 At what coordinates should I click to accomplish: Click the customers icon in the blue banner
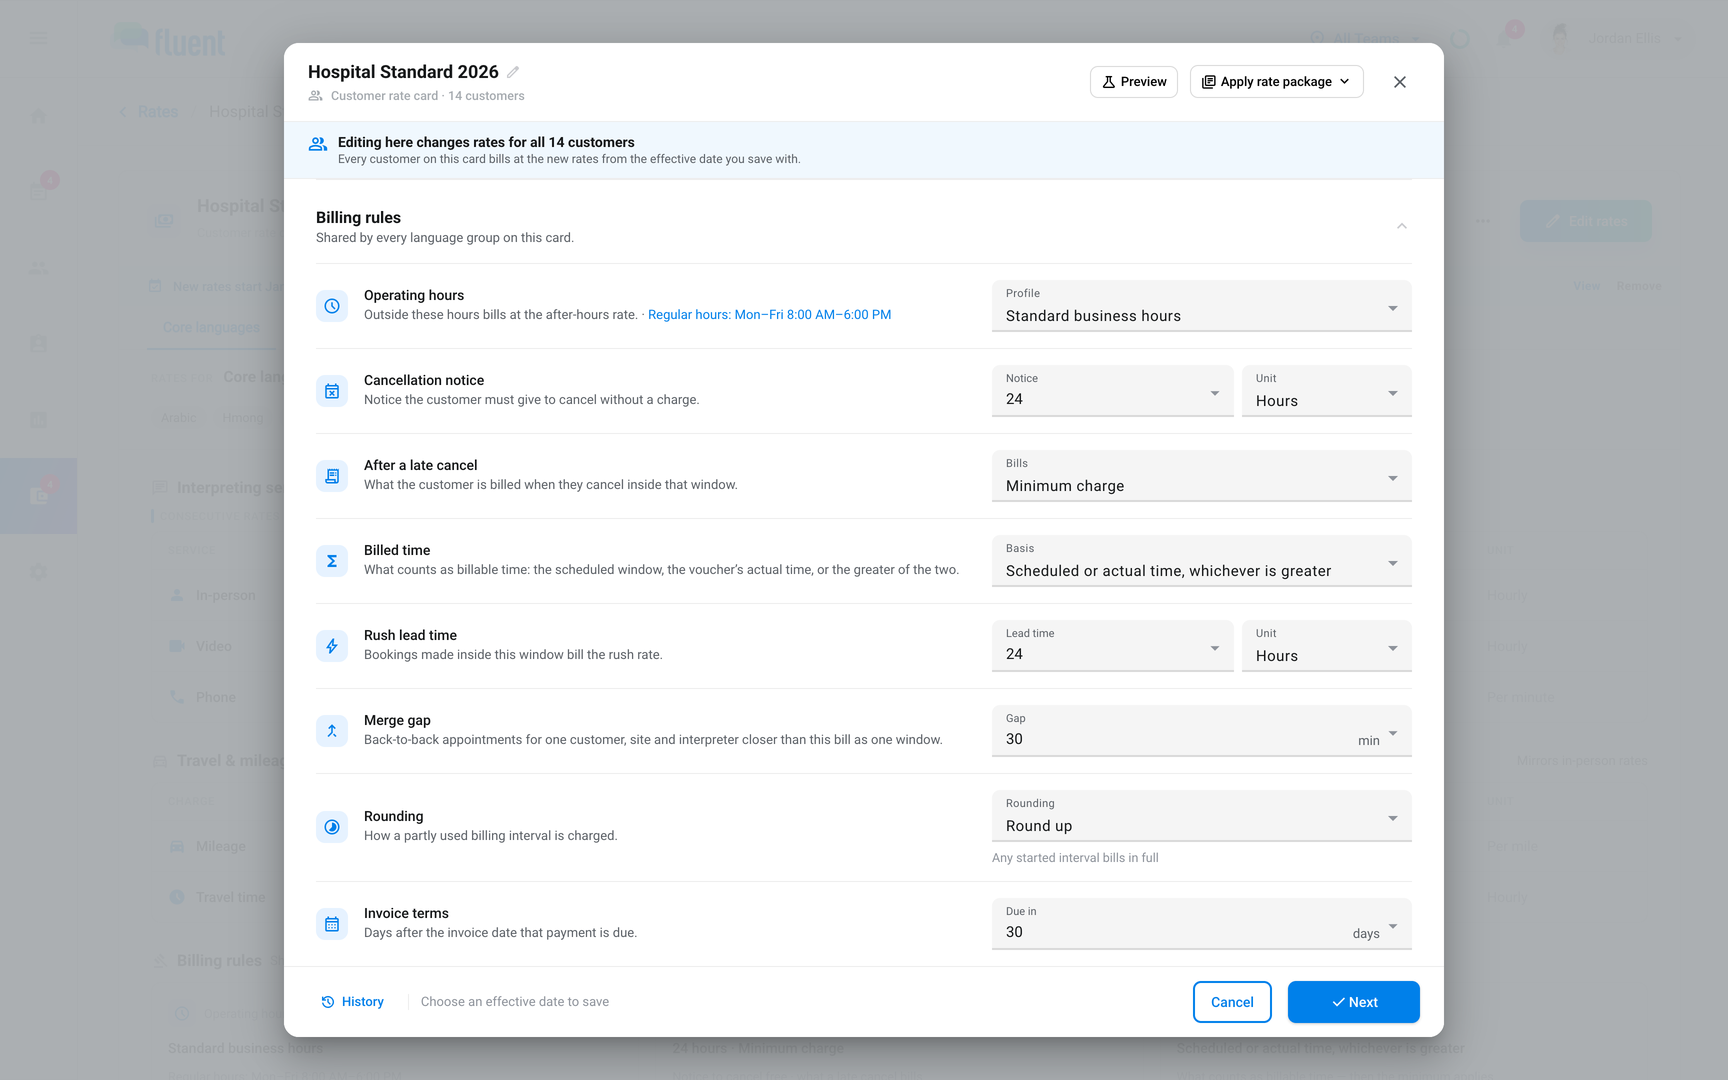point(318,144)
